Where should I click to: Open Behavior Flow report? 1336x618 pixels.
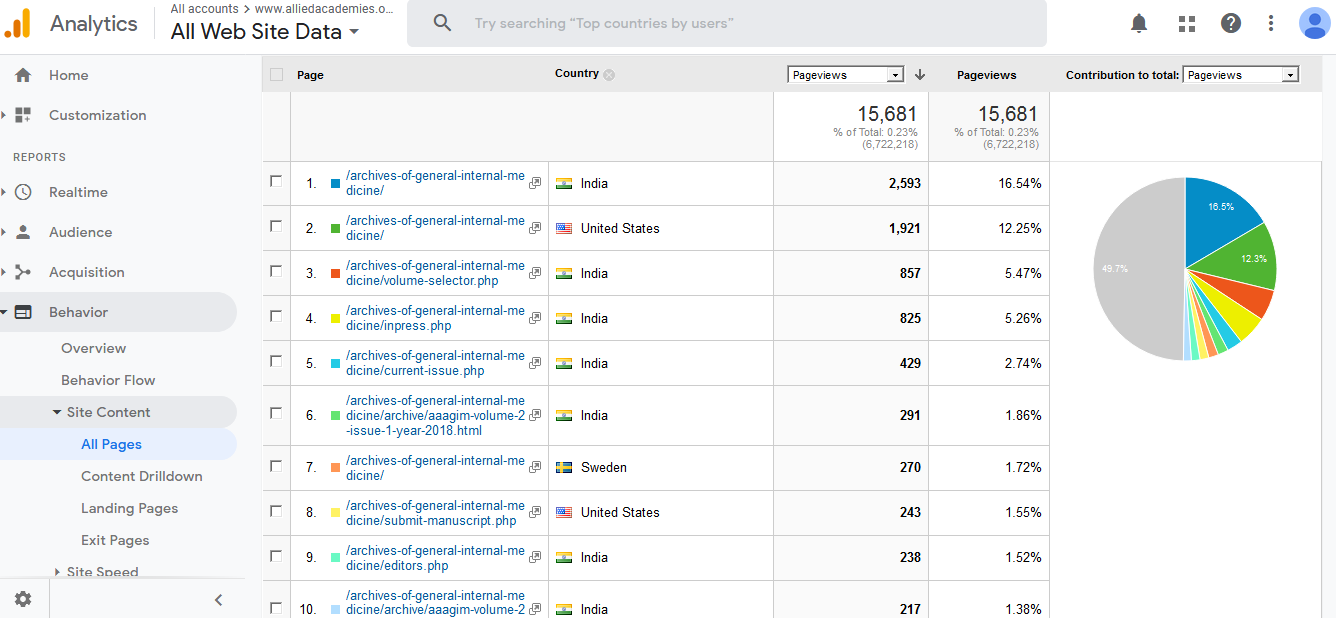click(x=108, y=380)
